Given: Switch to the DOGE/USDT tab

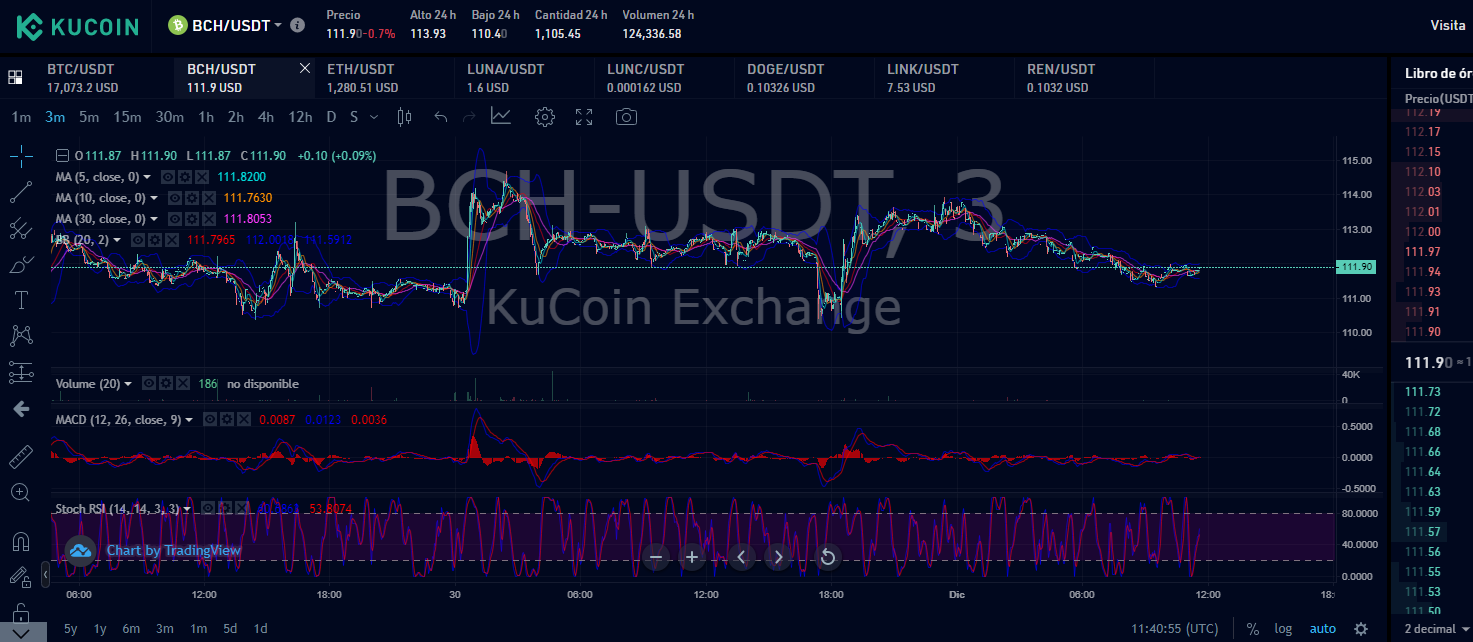Looking at the screenshot, I should [x=805, y=78].
